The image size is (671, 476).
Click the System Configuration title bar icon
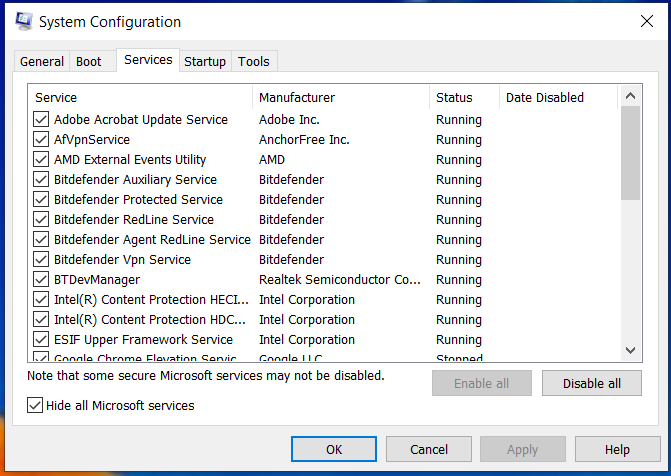point(24,21)
